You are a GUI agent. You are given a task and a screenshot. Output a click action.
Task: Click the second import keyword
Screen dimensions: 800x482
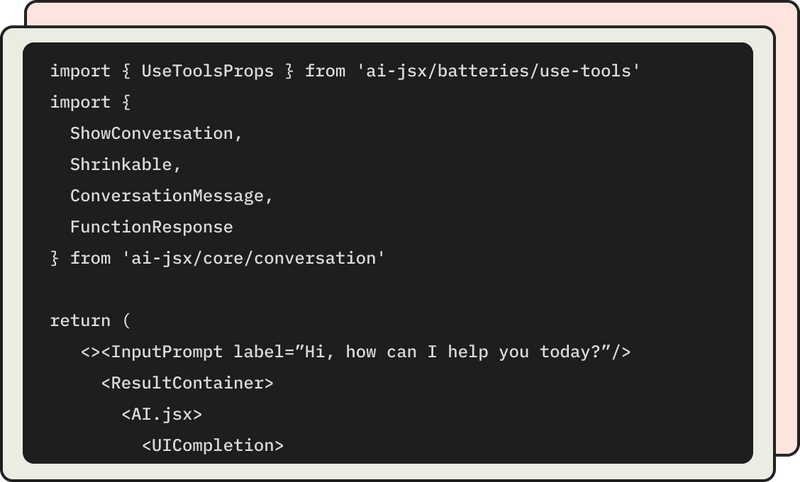pyautogui.click(x=80, y=102)
